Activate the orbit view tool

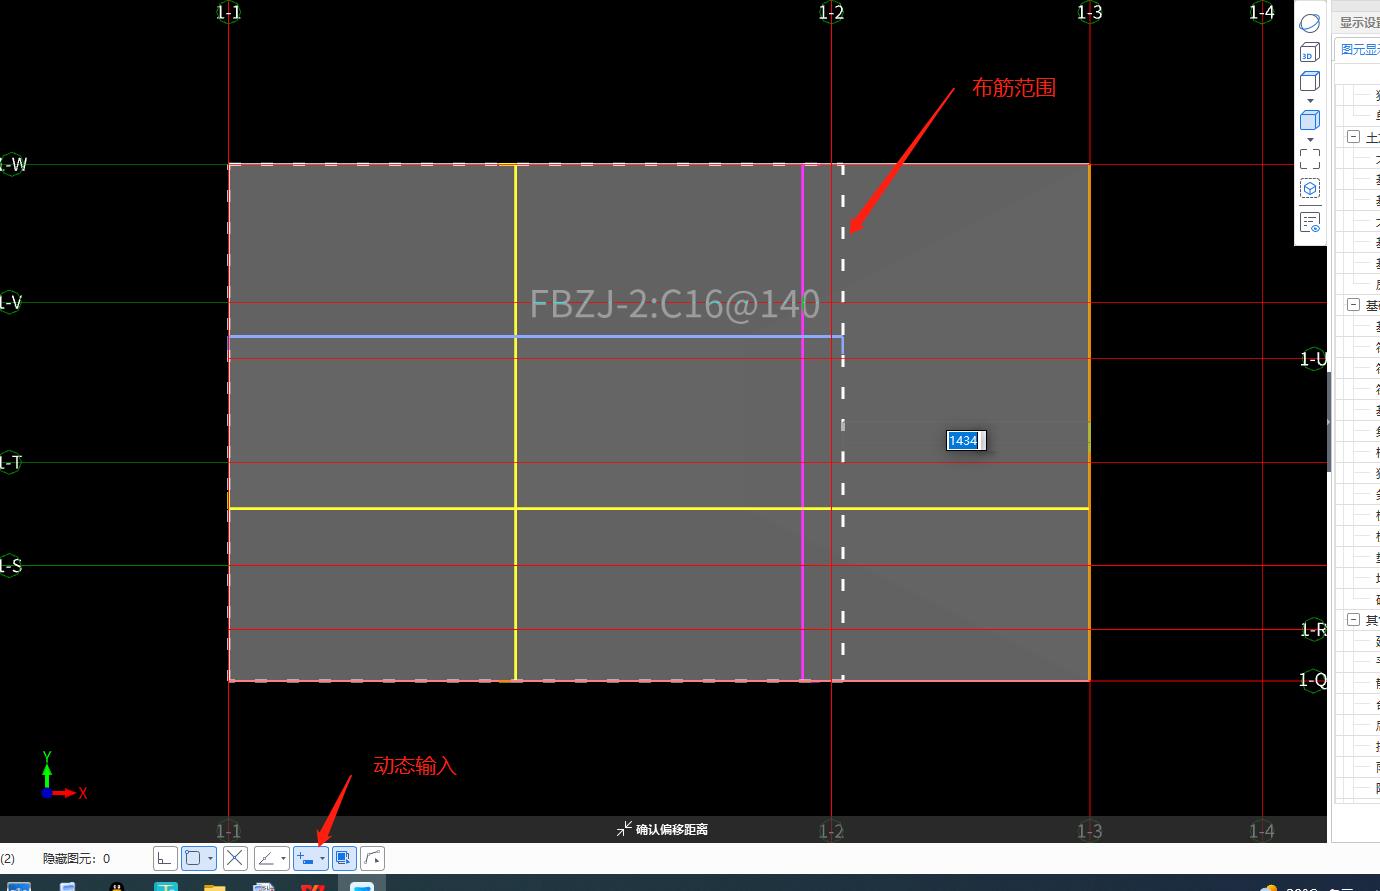click(1310, 23)
